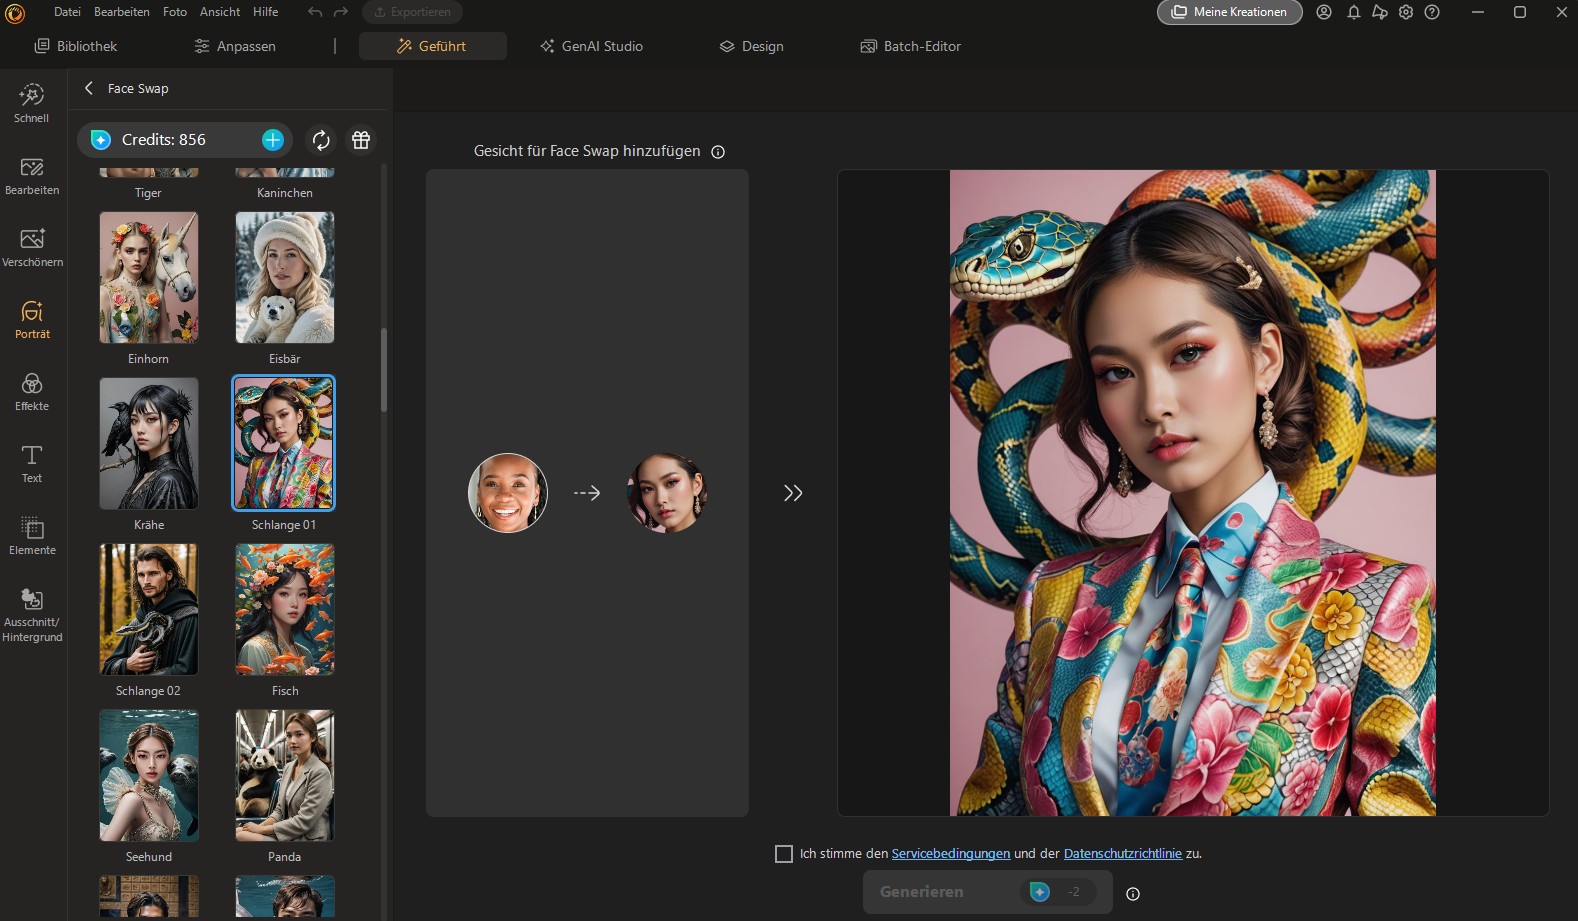Accept the terms of service checkbox

point(784,854)
